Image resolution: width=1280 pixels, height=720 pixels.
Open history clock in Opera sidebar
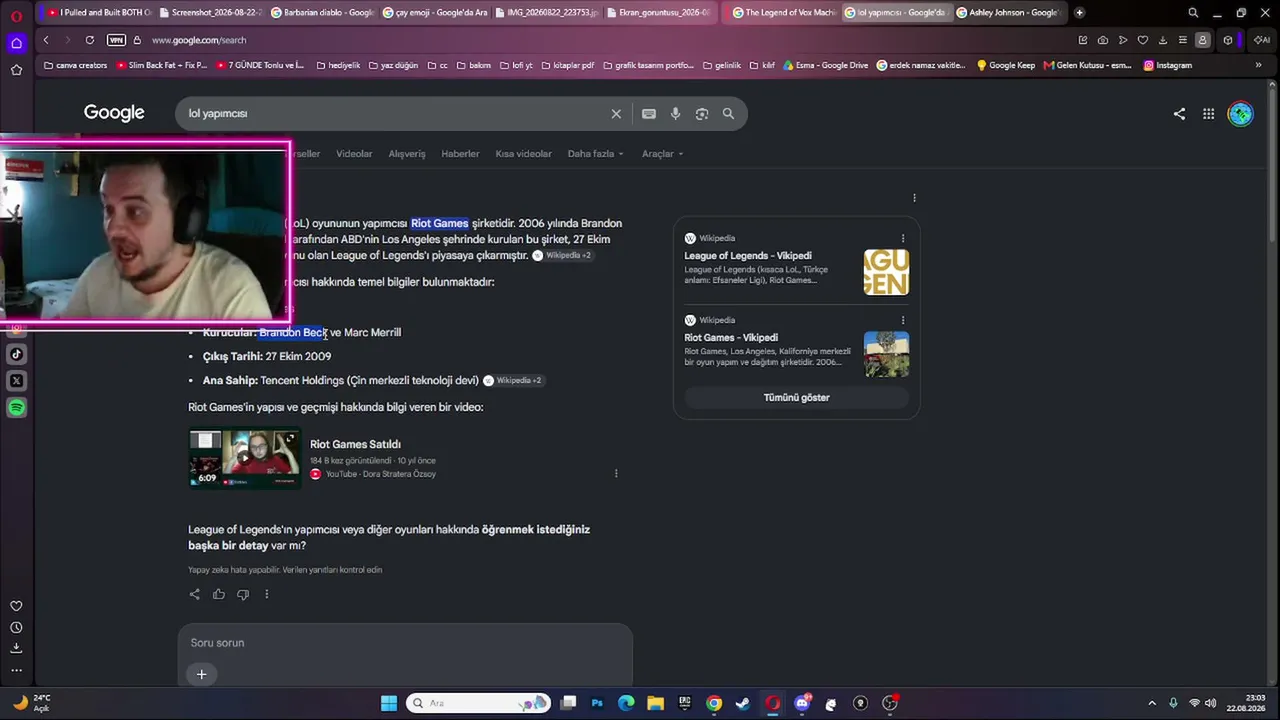(x=16, y=628)
